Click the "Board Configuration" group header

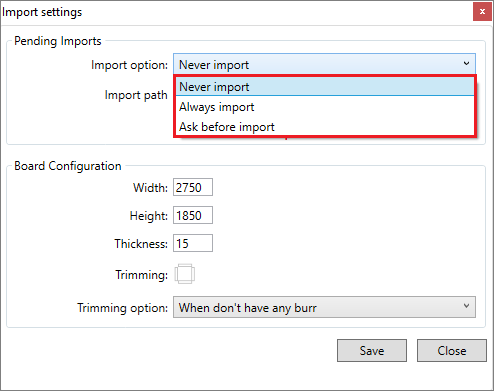tap(68, 166)
